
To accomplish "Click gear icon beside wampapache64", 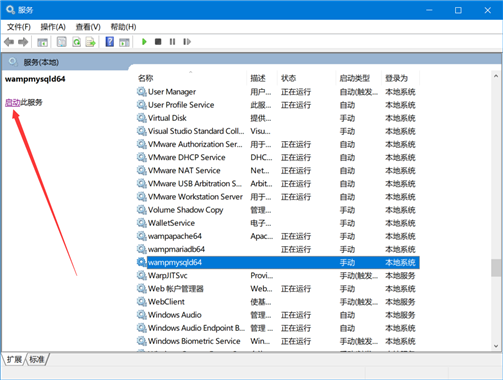I will [142, 236].
